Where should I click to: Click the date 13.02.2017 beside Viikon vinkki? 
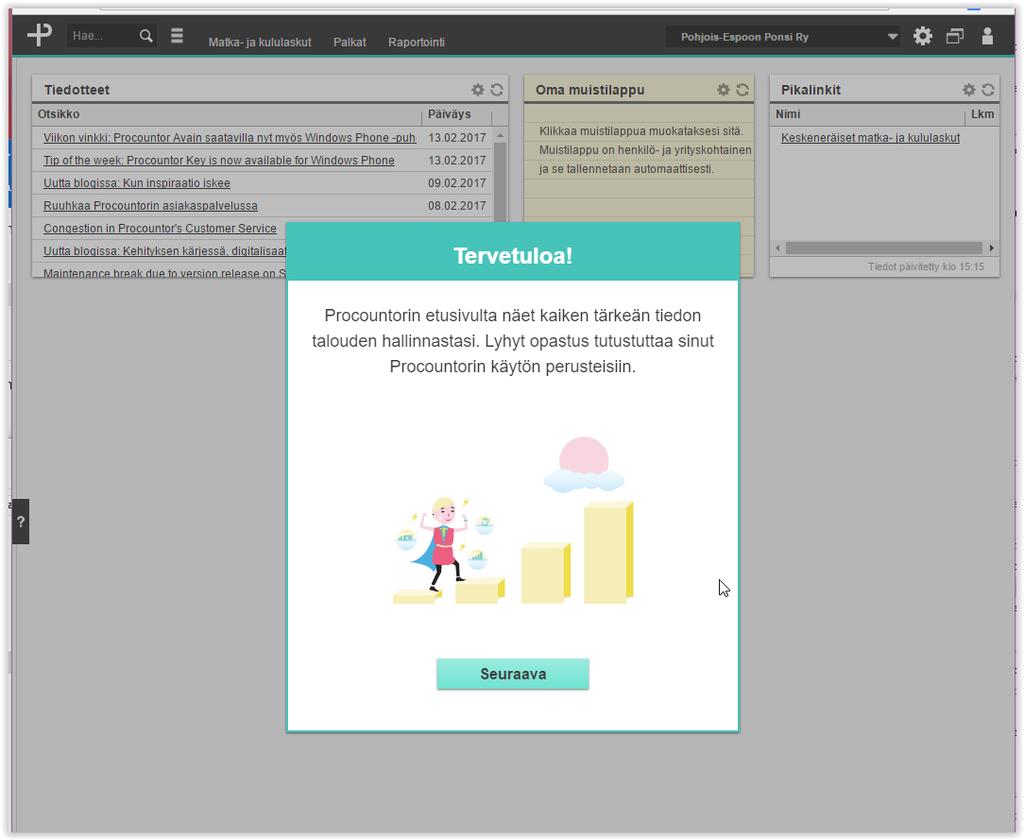tap(457, 138)
